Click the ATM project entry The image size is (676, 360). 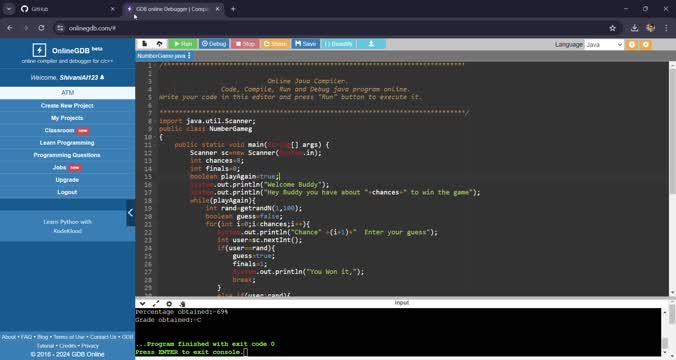pos(67,93)
